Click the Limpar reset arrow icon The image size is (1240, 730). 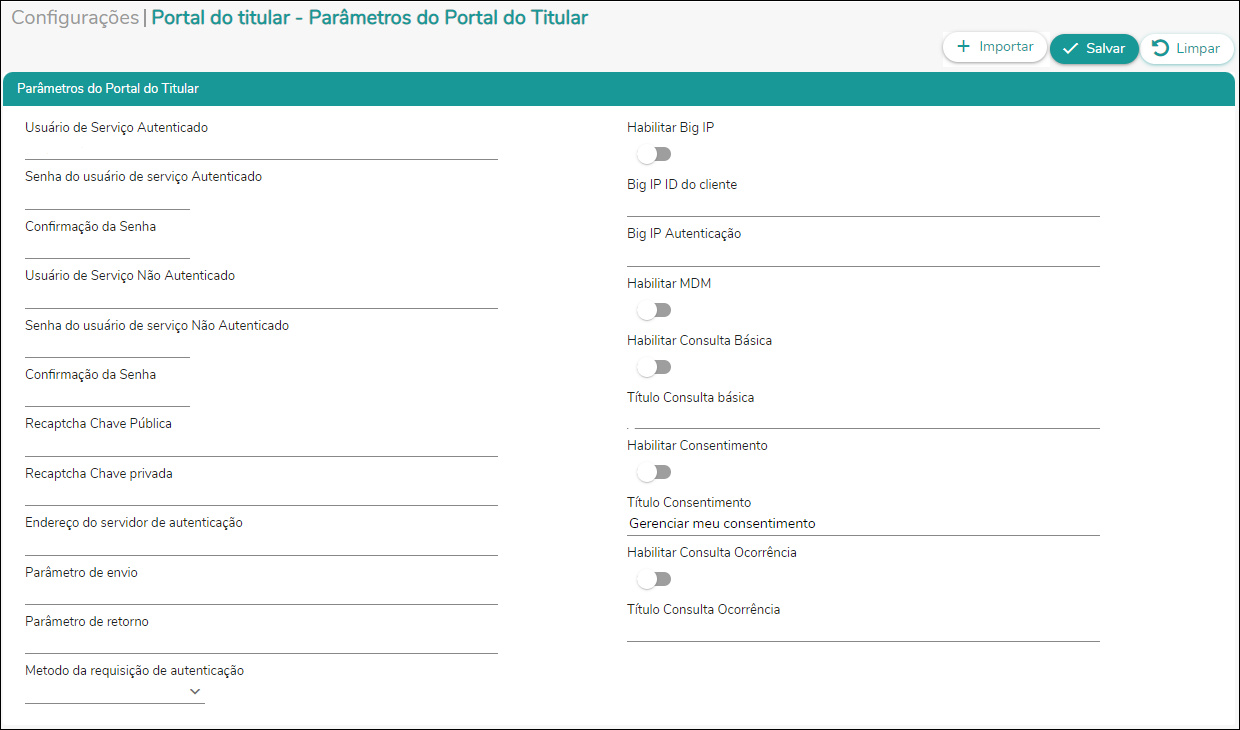pyautogui.click(x=1161, y=48)
